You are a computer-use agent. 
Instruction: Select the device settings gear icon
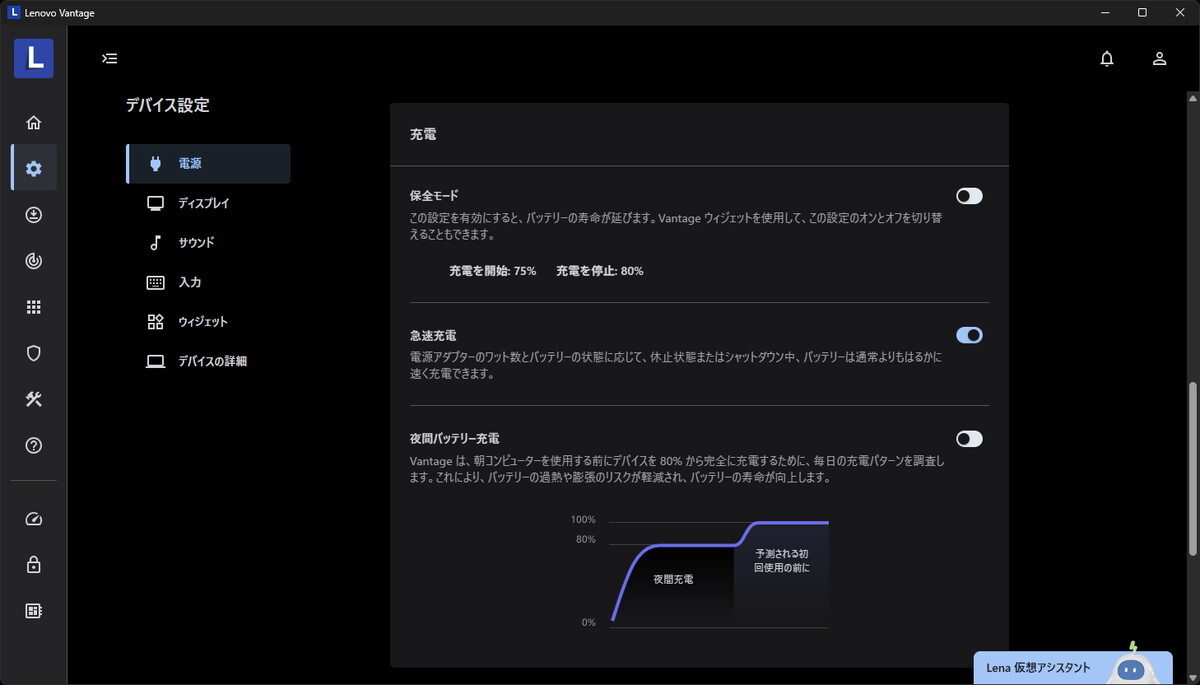click(34, 168)
